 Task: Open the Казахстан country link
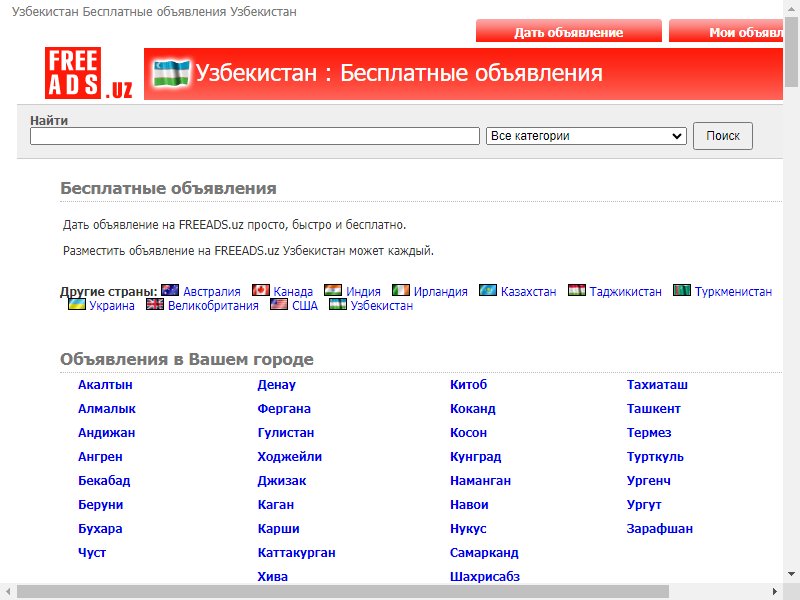(529, 292)
